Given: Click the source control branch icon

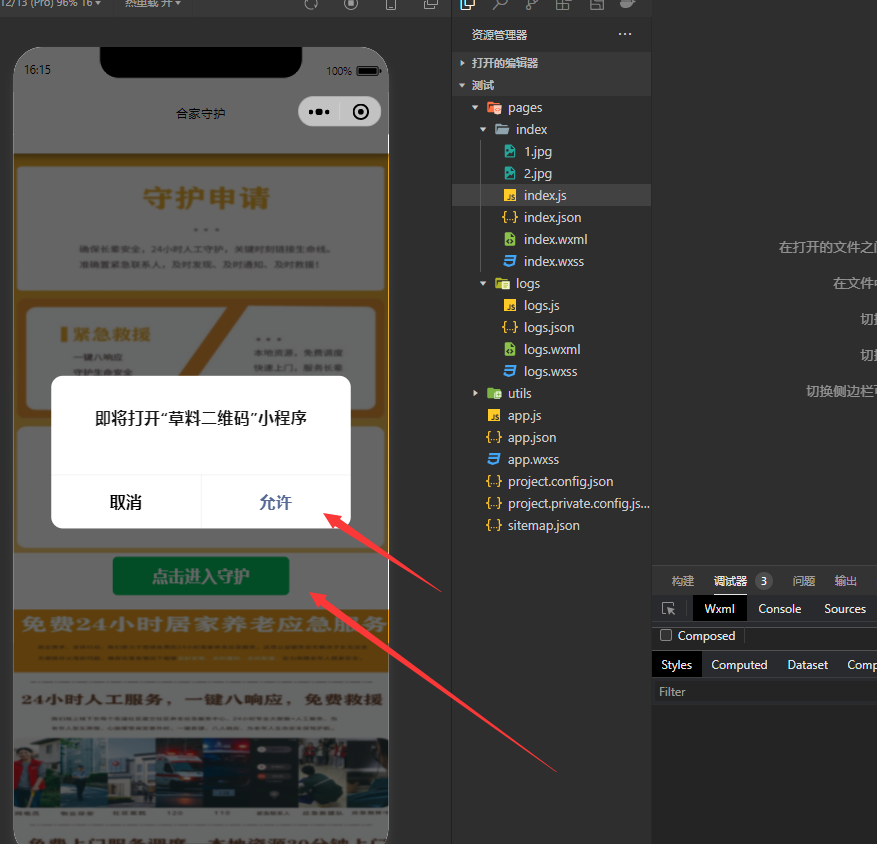Looking at the screenshot, I should (531, 4).
